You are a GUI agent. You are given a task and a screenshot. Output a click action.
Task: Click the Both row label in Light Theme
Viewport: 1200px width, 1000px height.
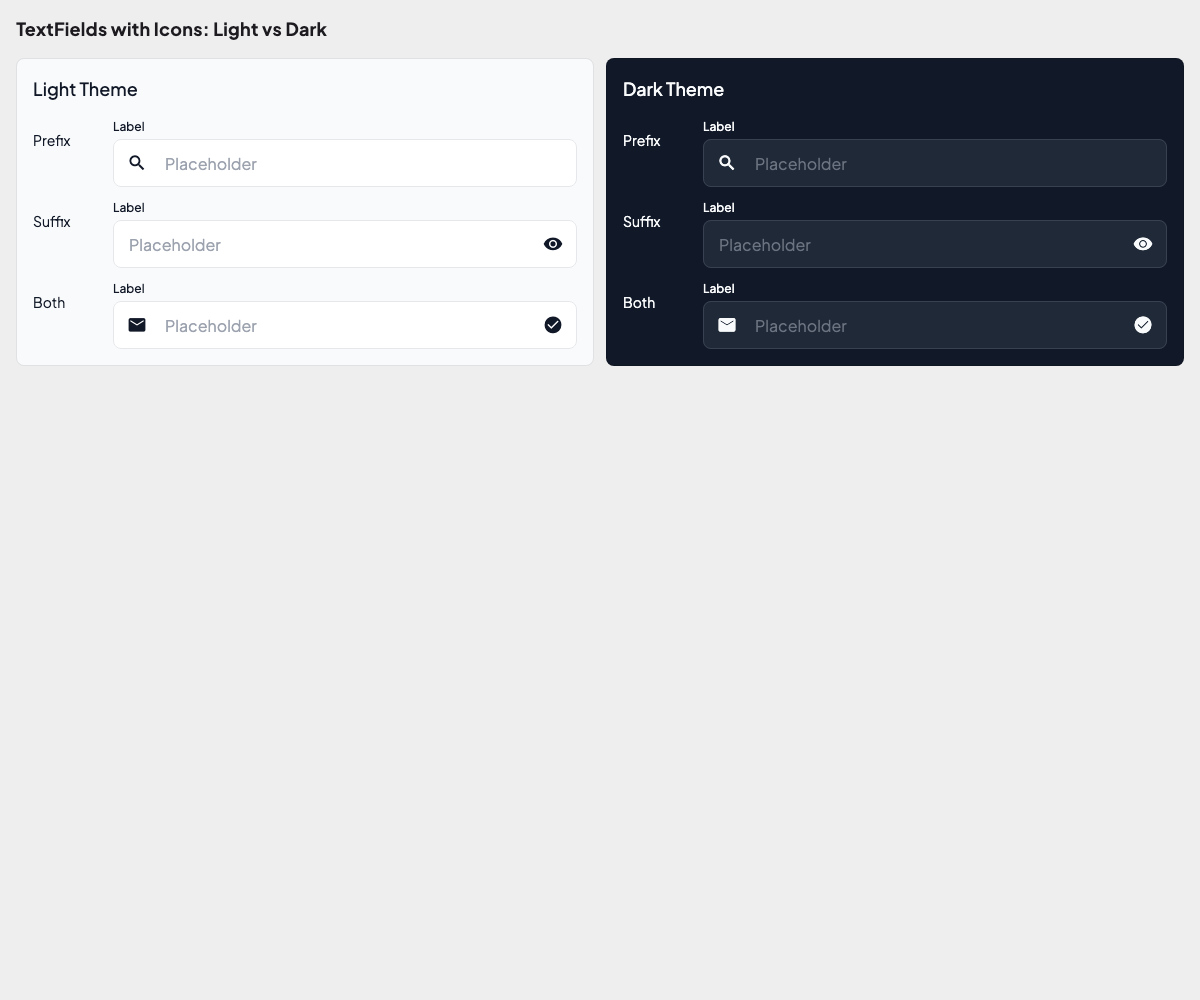49,303
